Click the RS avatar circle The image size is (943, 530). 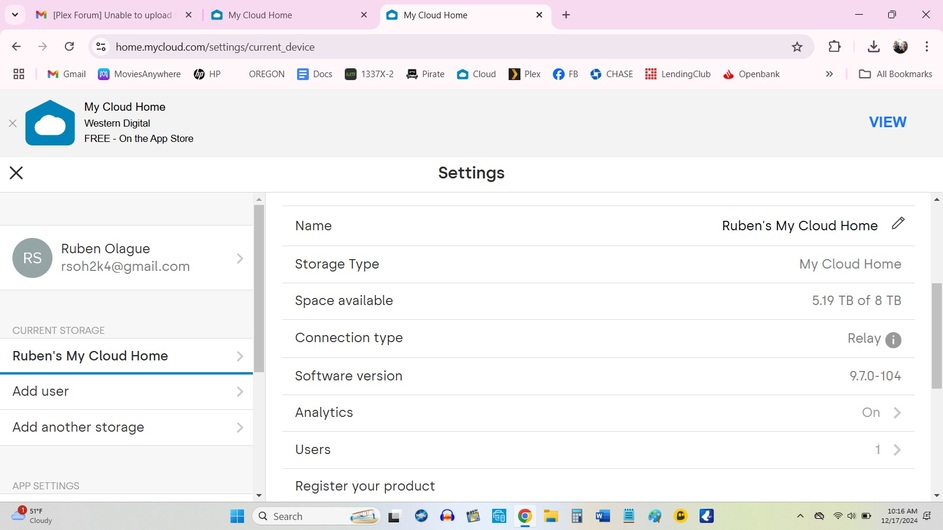32,258
